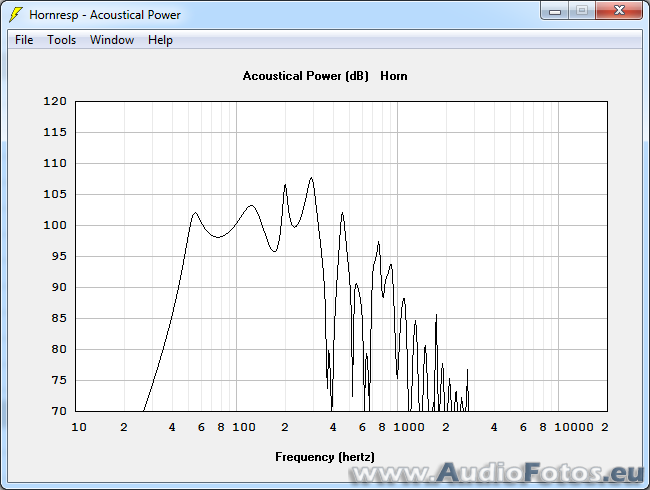
Task: Select the 'Frequency (hertz)' axis label
Action: (325, 457)
